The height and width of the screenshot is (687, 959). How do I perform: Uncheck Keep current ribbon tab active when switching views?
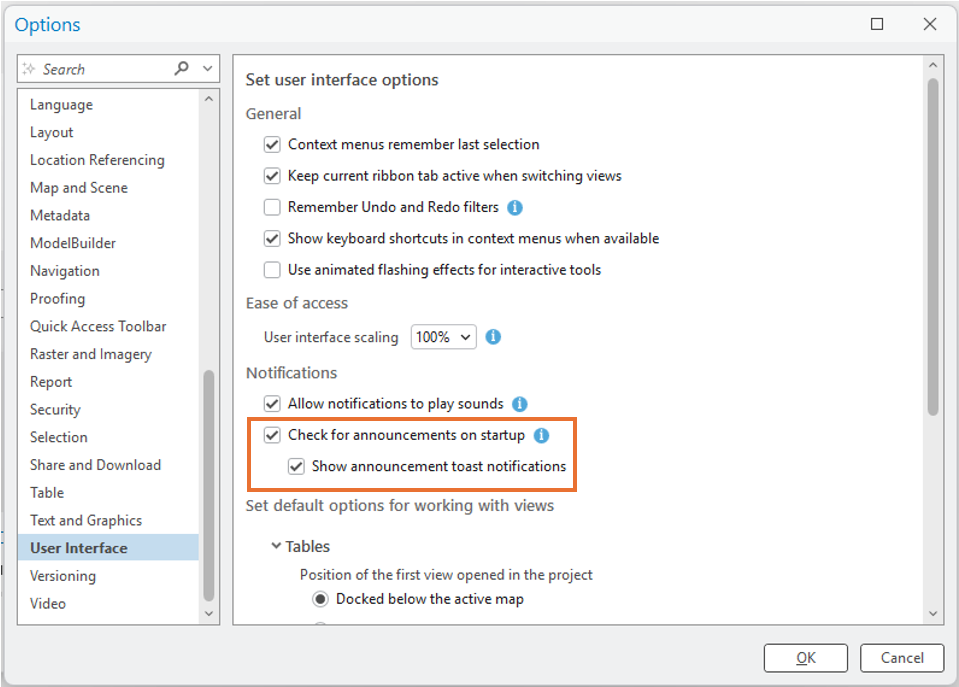click(272, 175)
